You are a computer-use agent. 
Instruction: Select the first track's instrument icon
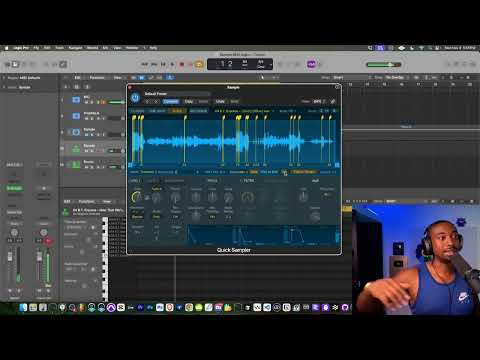tap(76, 100)
